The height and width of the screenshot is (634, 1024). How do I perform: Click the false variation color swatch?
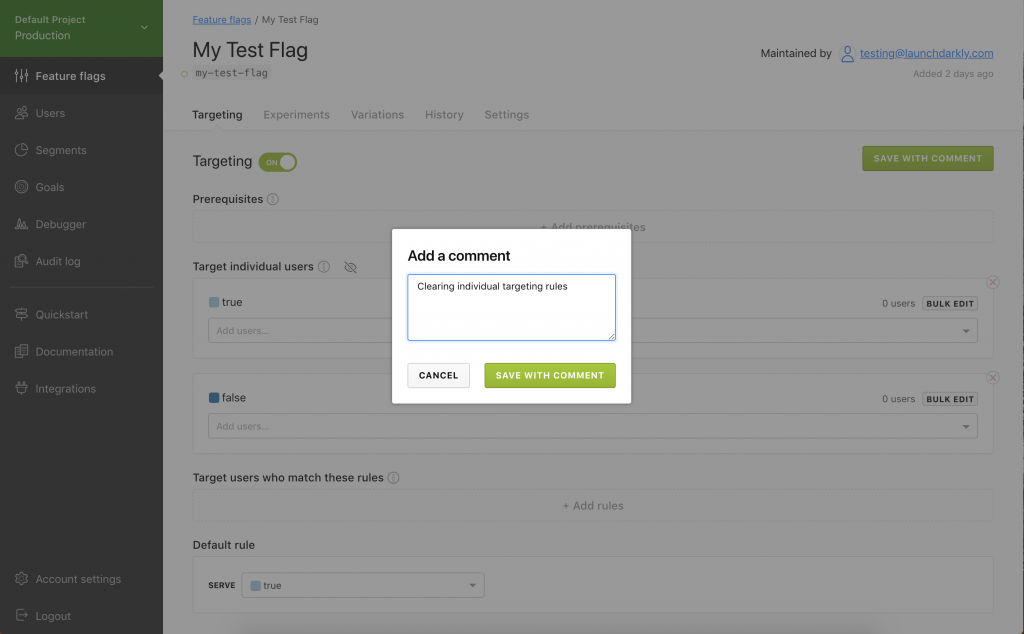214,398
